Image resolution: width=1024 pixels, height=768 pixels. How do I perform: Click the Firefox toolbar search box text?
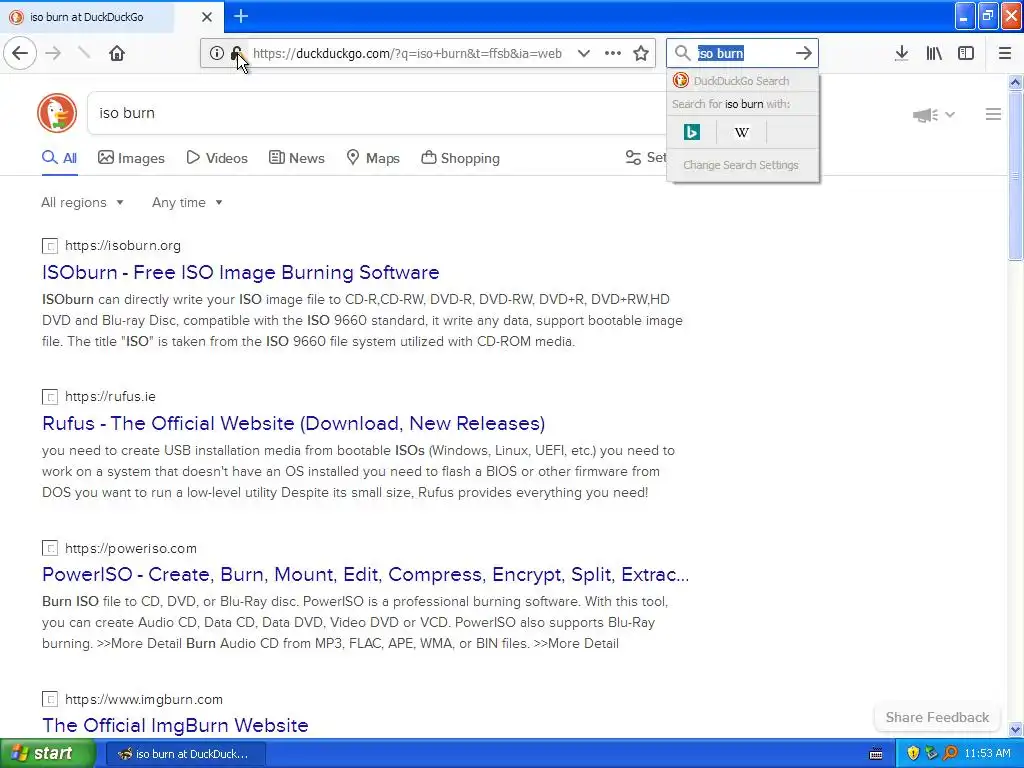[x=720, y=53]
